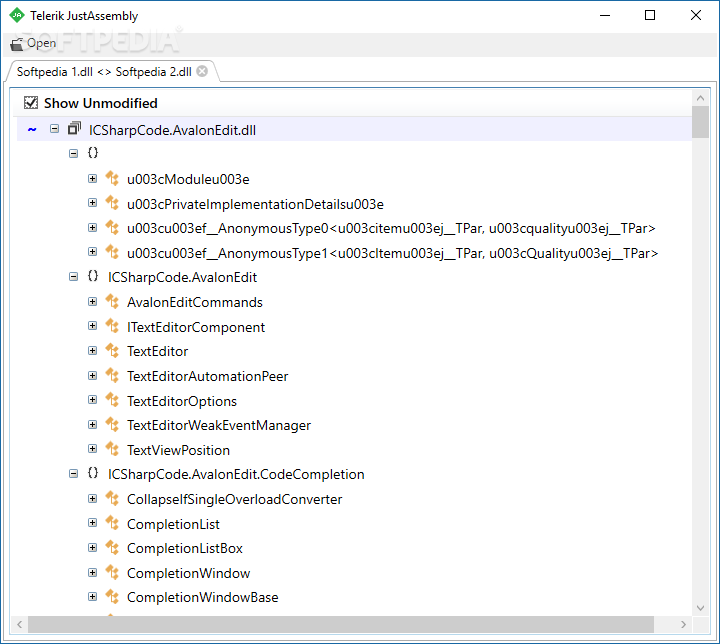Click the Open folder icon
This screenshot has height=644, width=720.
(x=17, y=45)
